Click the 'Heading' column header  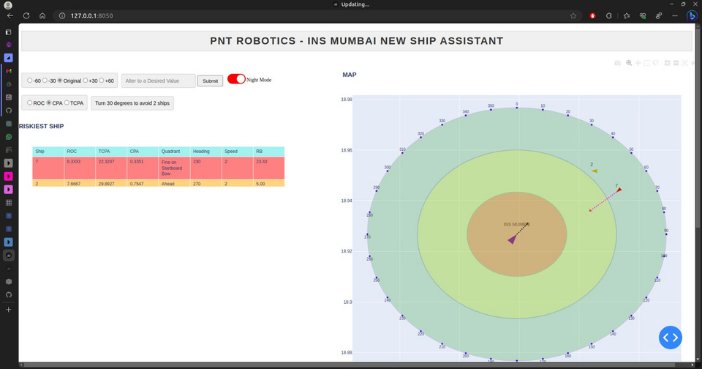point(206,152)
